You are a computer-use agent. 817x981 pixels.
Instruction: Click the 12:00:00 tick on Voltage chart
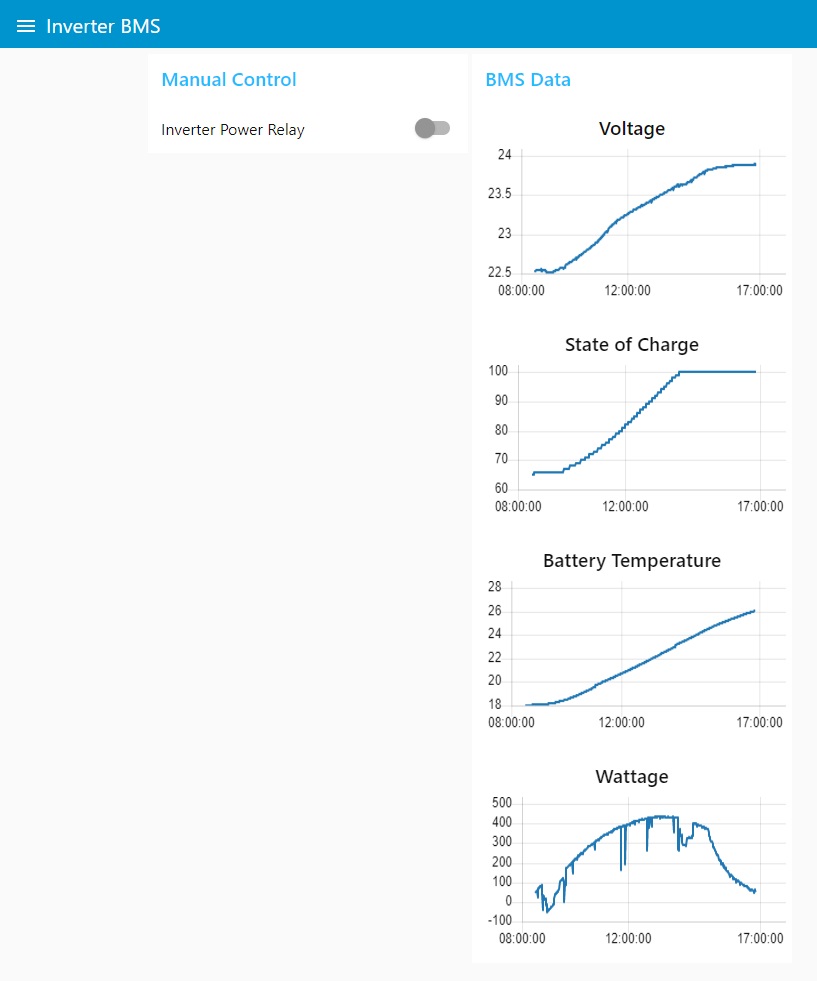tap(627, 290)
